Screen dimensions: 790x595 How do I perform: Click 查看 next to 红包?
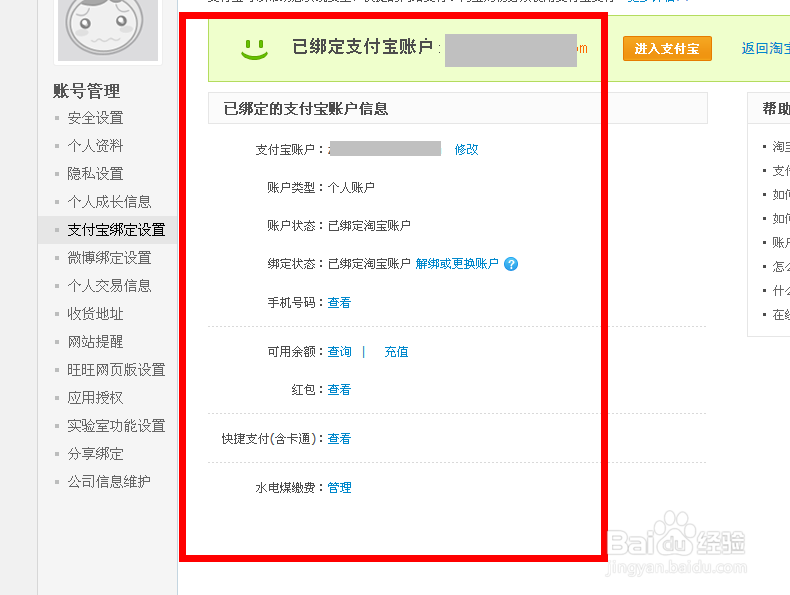pos(339,390)
